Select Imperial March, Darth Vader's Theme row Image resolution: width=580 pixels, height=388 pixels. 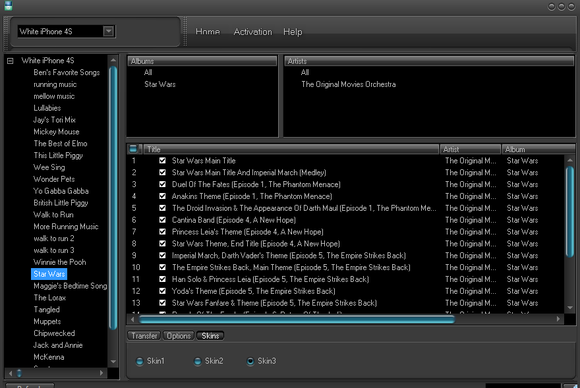tap(345, 256)
